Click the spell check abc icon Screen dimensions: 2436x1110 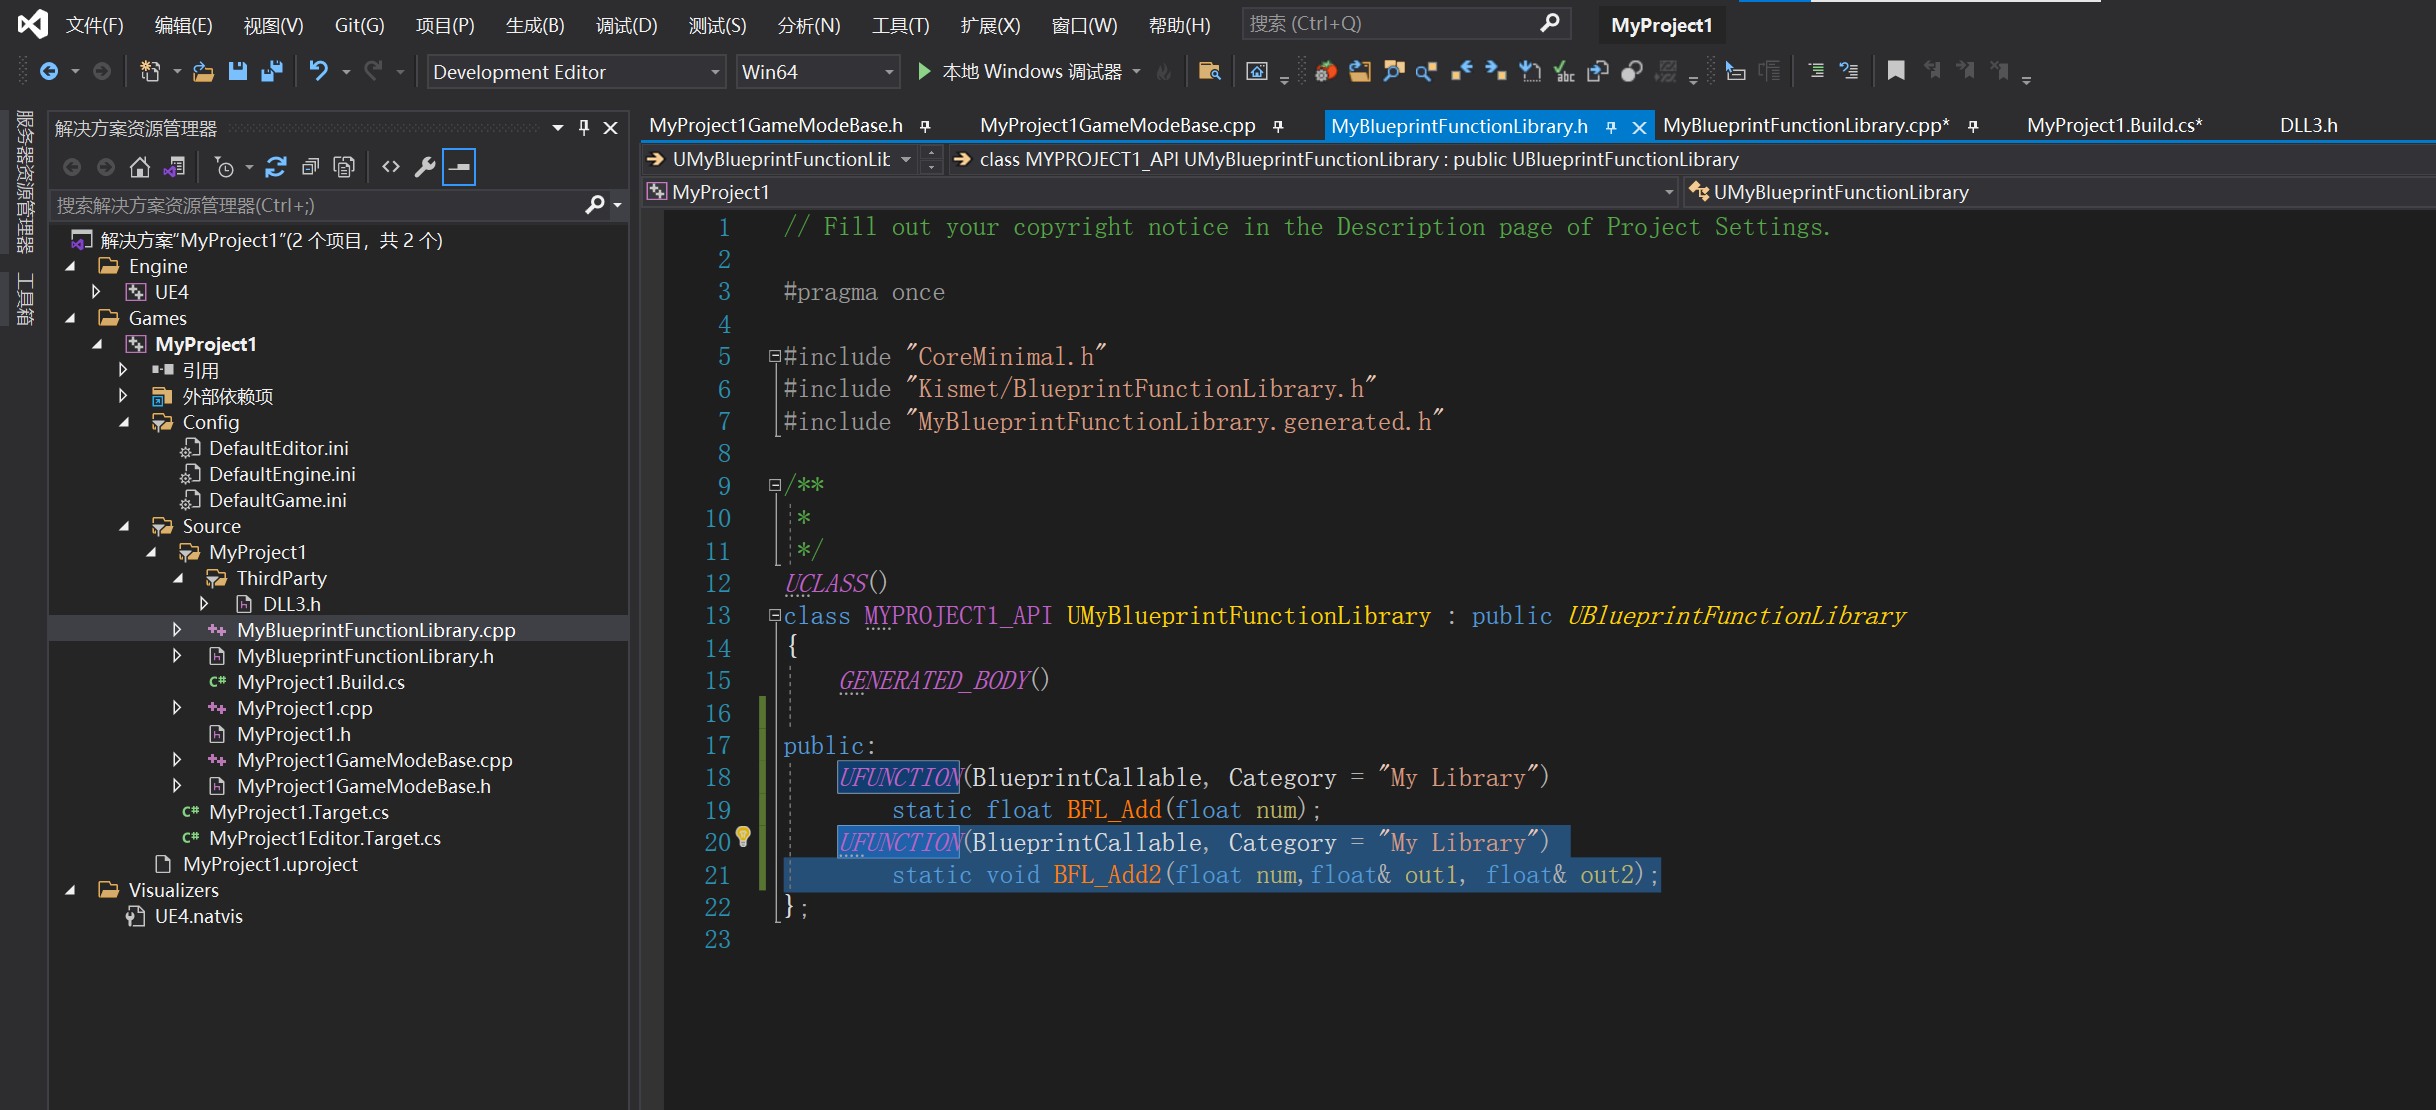click(1564, 71)
